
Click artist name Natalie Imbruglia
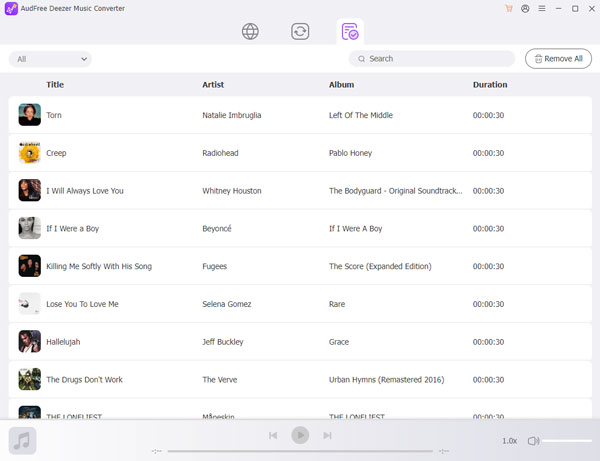(232, 115)
